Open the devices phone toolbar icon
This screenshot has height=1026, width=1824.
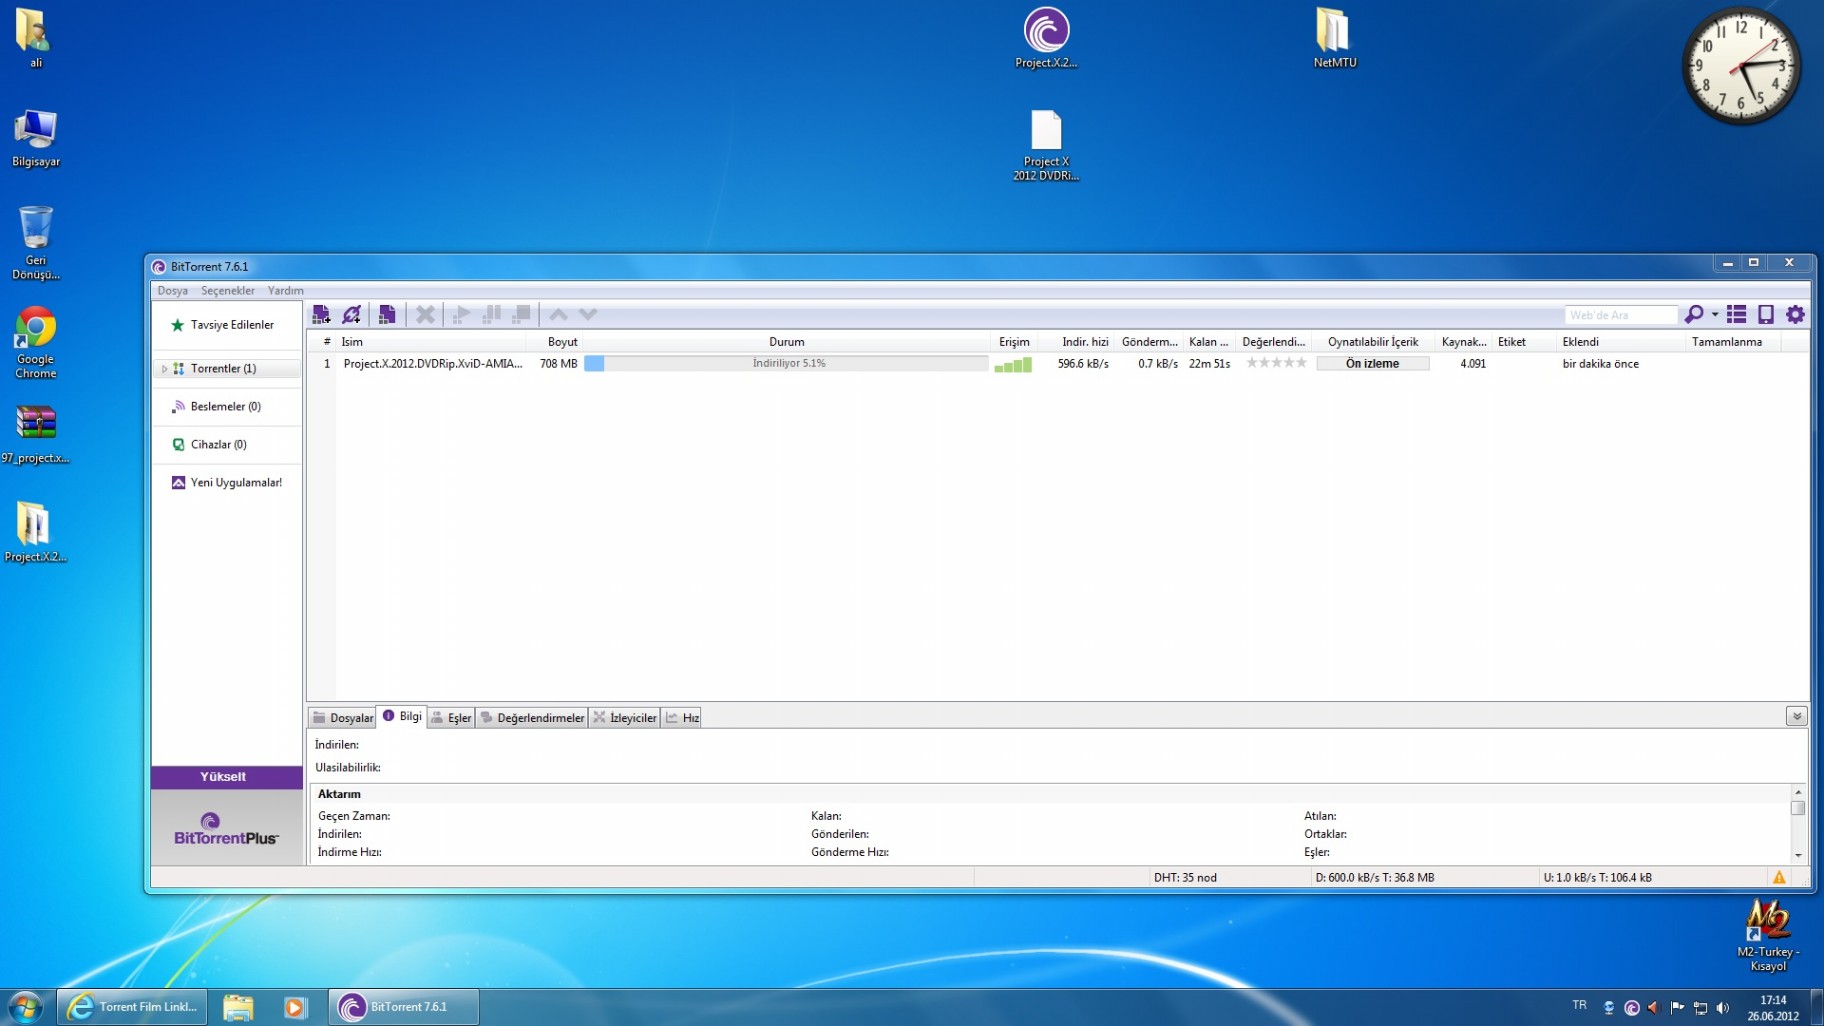click(x=1766, y=314)
